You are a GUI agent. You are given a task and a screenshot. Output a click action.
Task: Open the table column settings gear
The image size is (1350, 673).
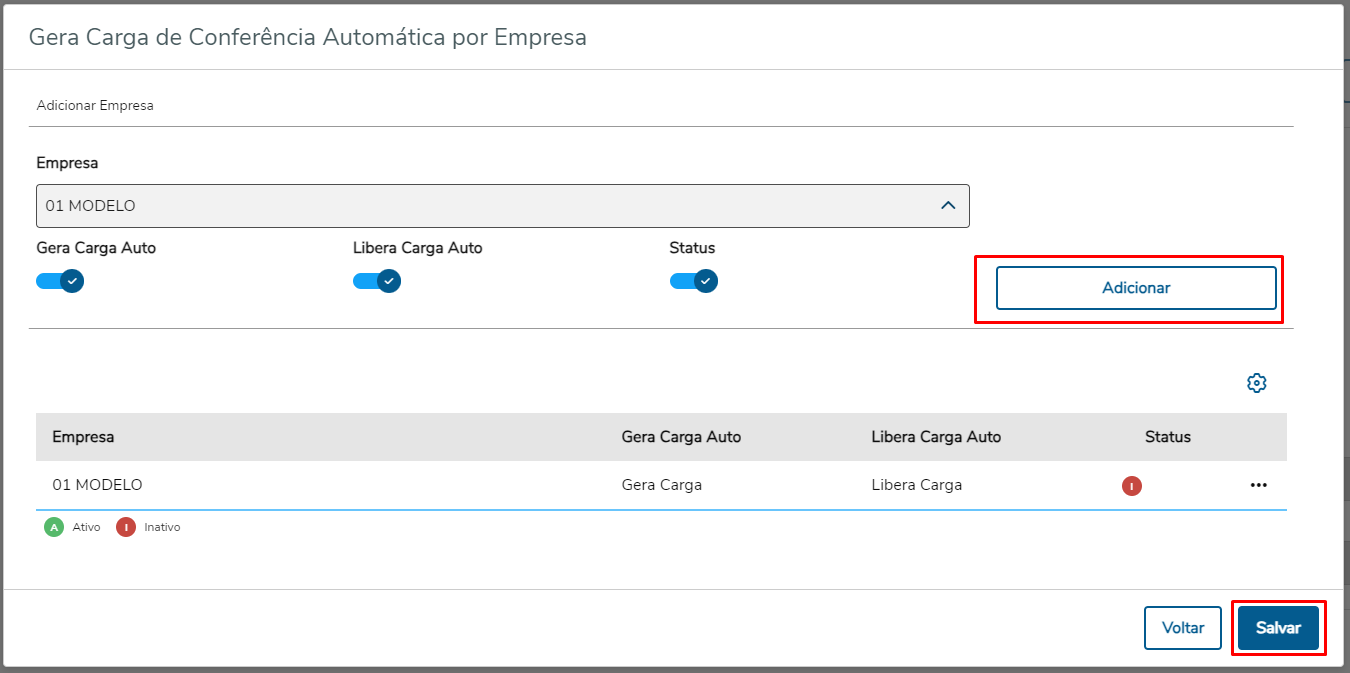click(x=1257, y=383)
